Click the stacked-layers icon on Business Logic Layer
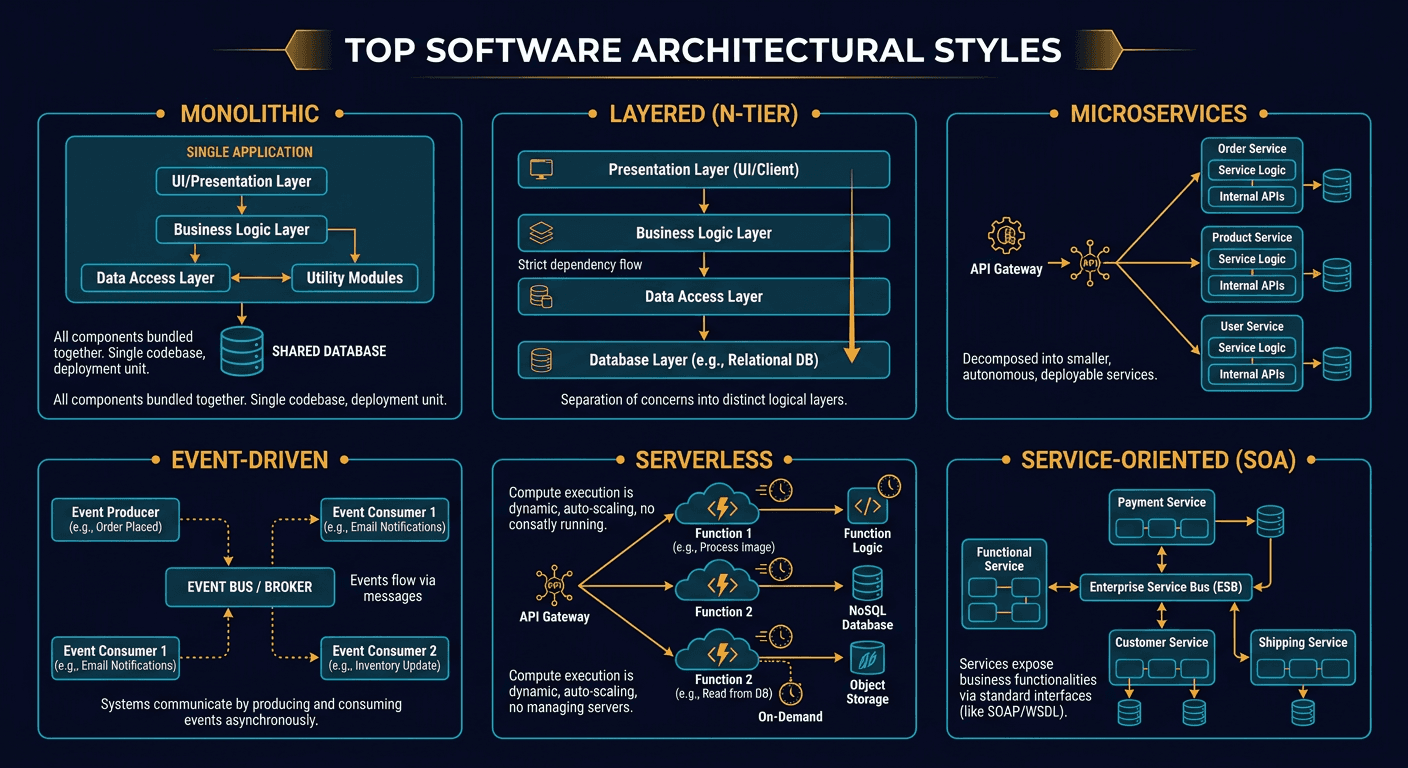 tap(538, 232)
